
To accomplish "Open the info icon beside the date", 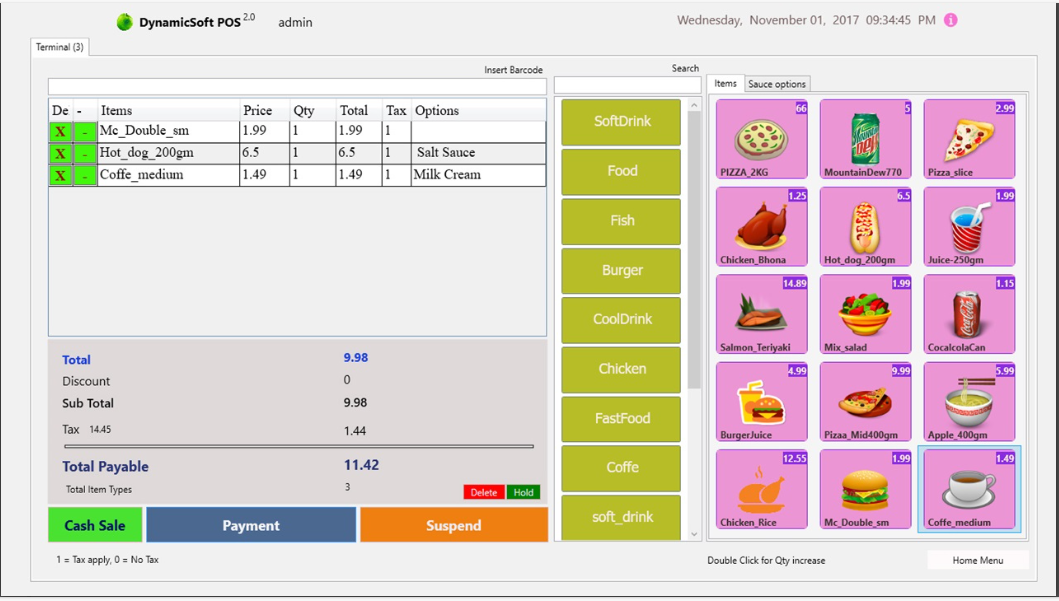I will [949, 19].
